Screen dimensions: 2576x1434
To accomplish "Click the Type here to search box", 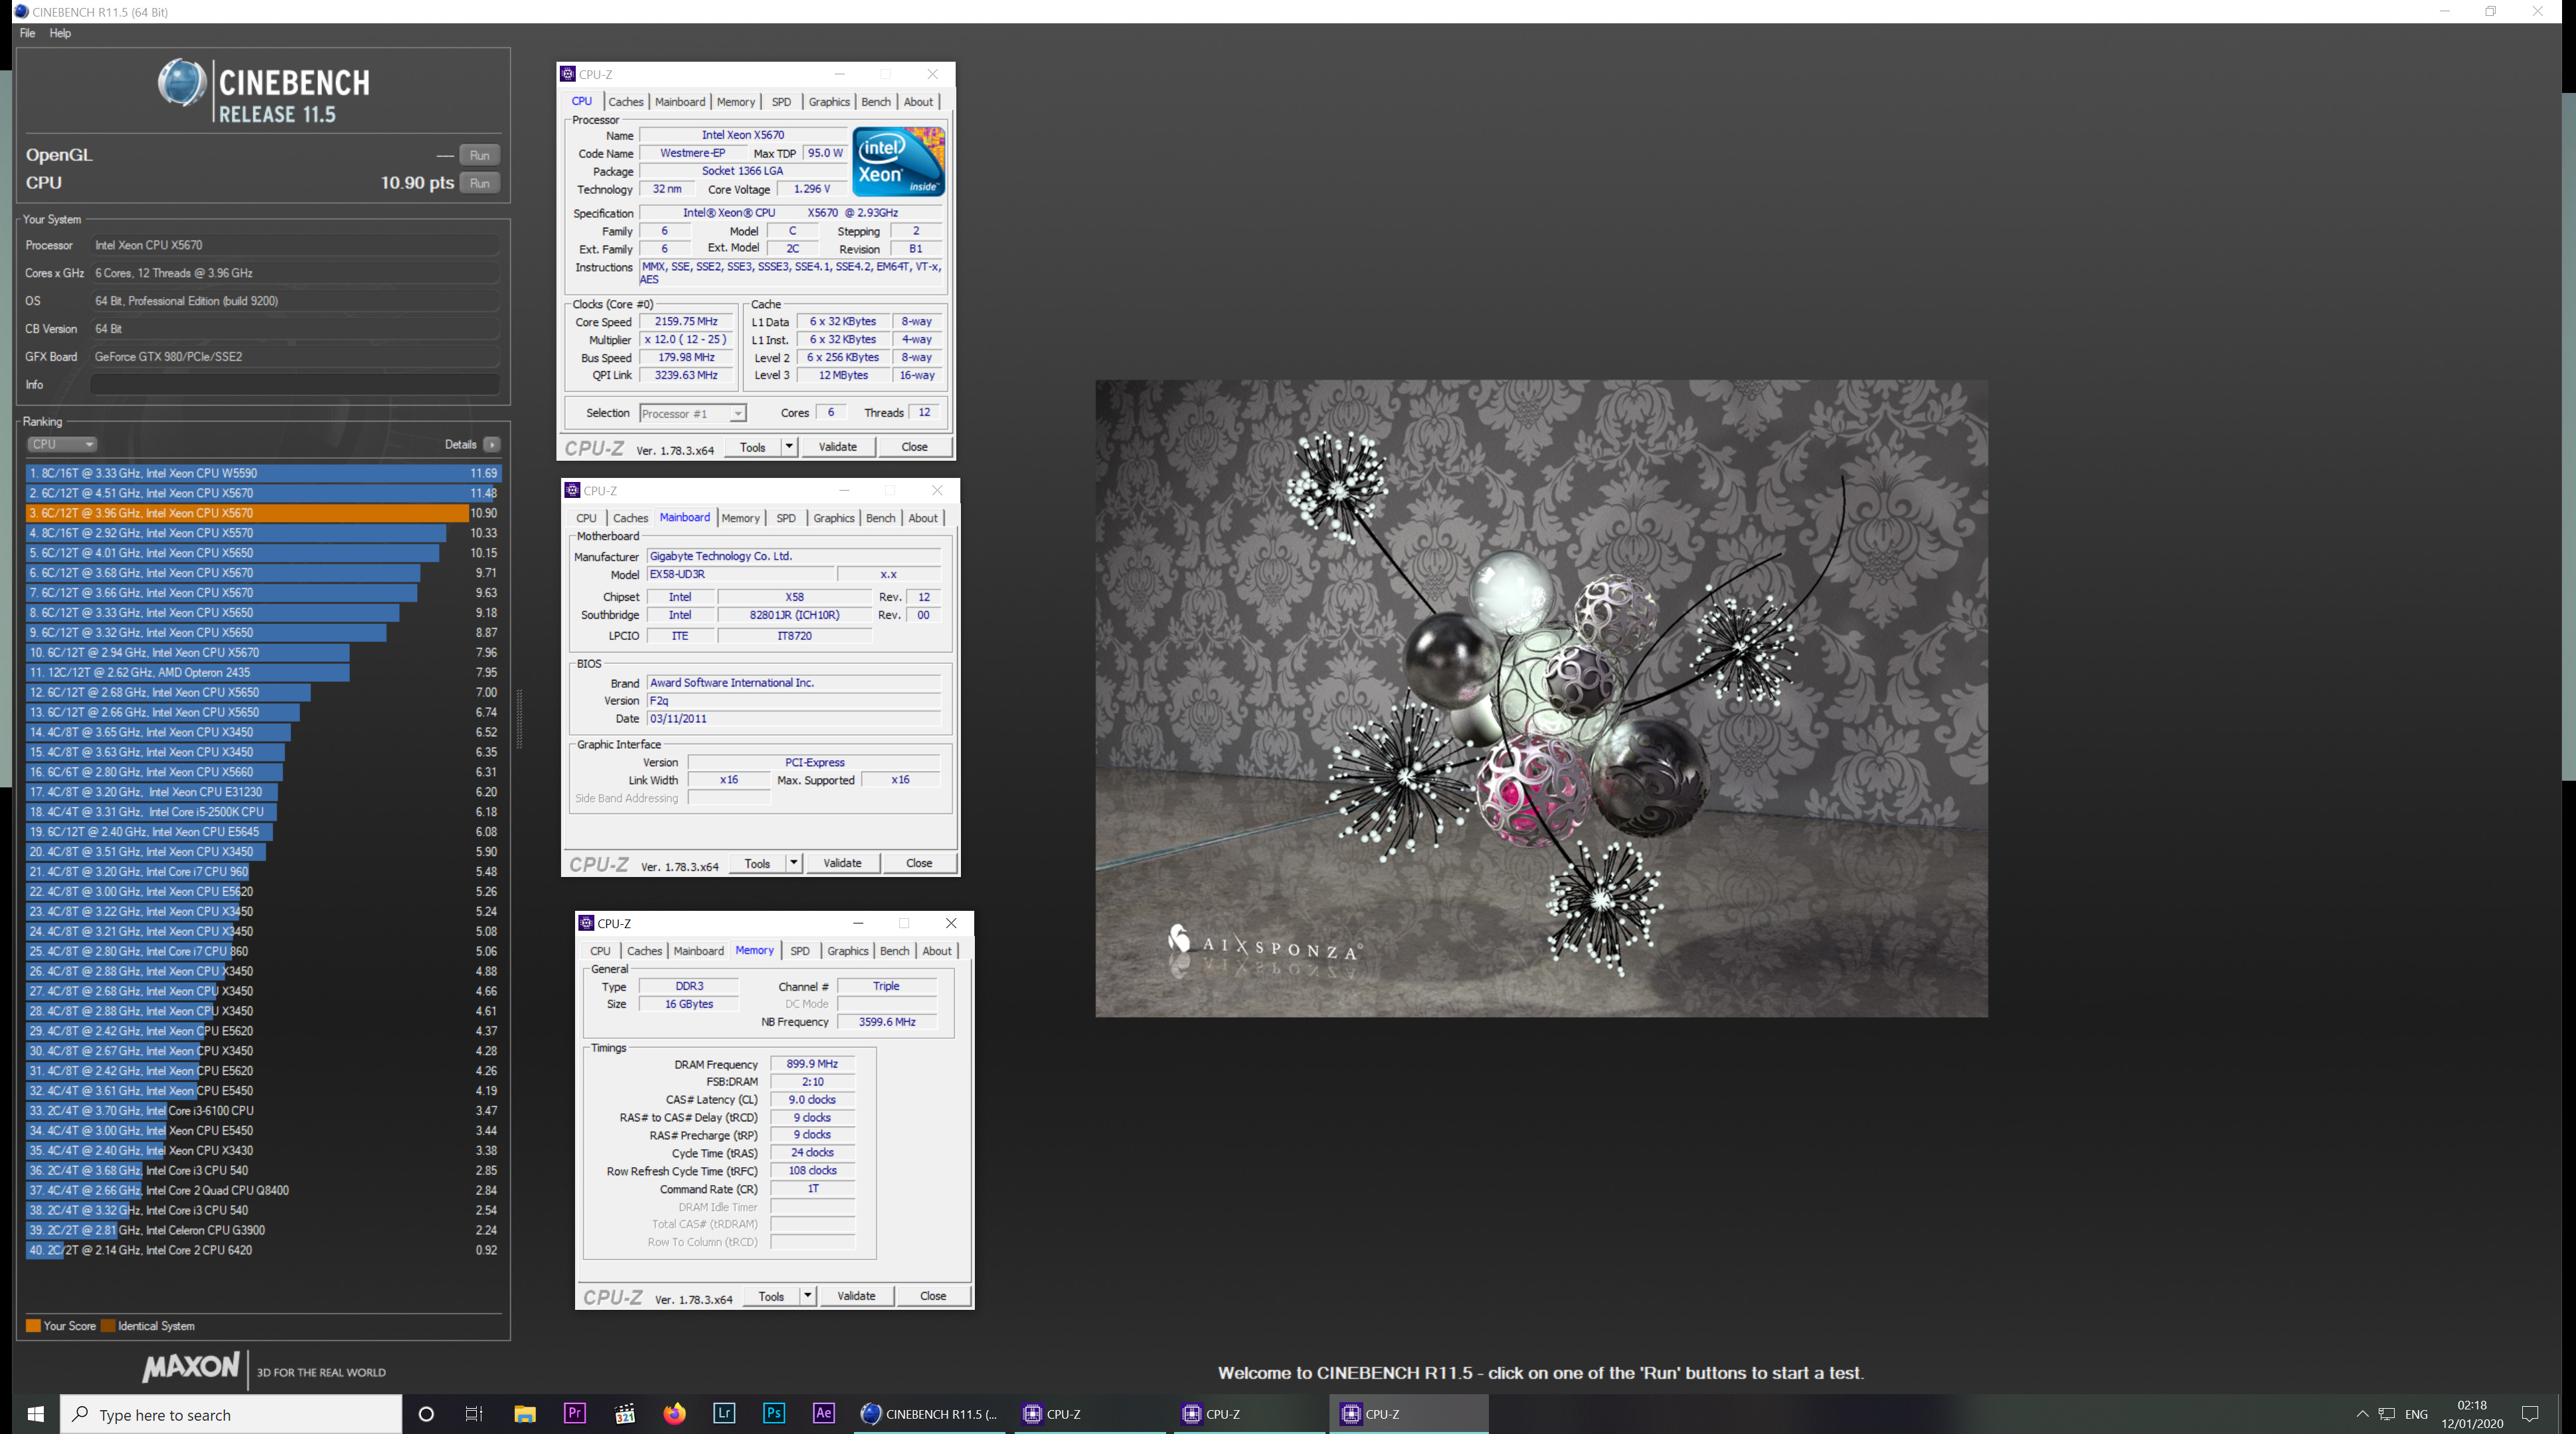I will point(231,1414).
